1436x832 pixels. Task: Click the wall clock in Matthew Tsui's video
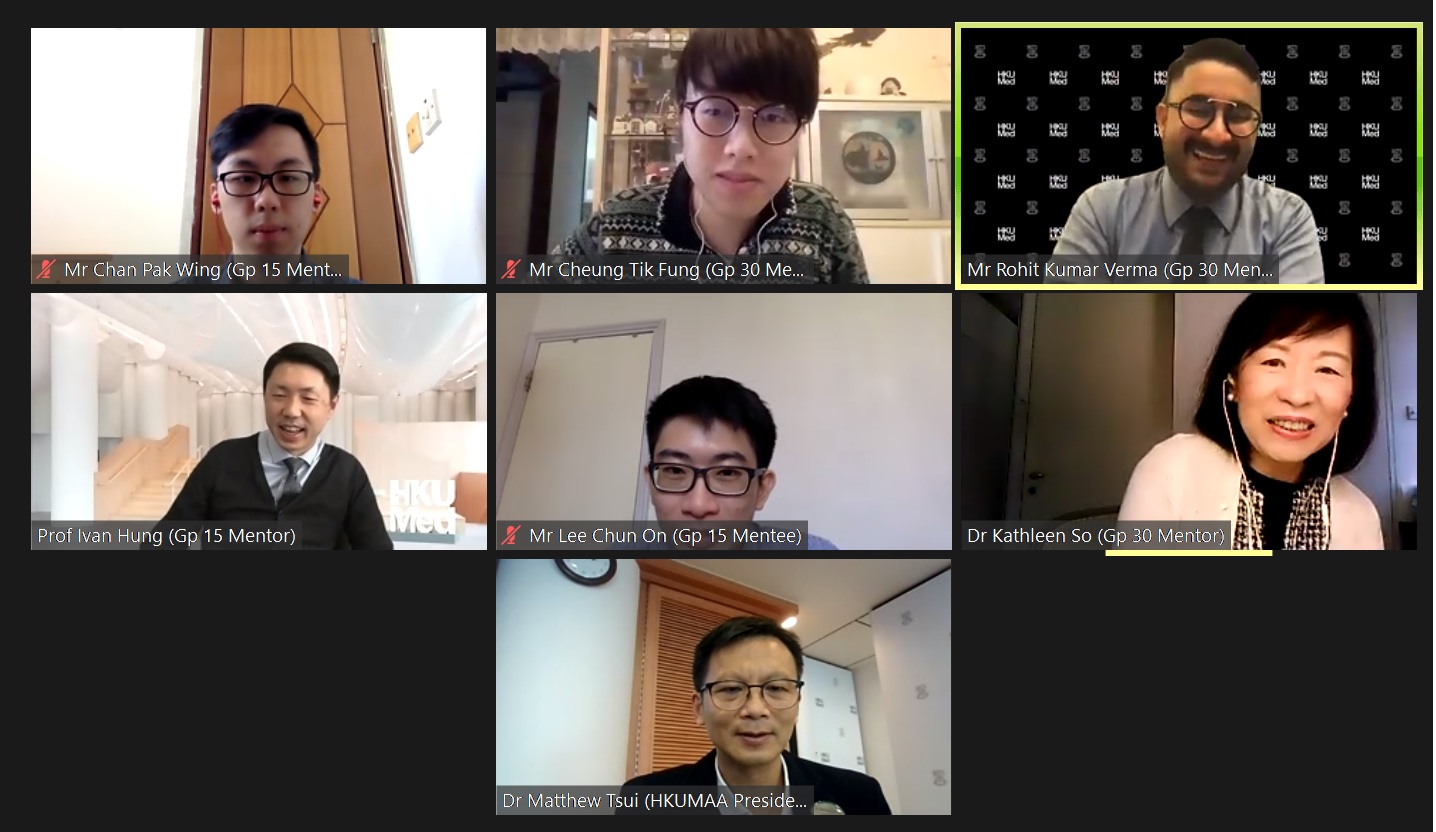tap(585, 569)
